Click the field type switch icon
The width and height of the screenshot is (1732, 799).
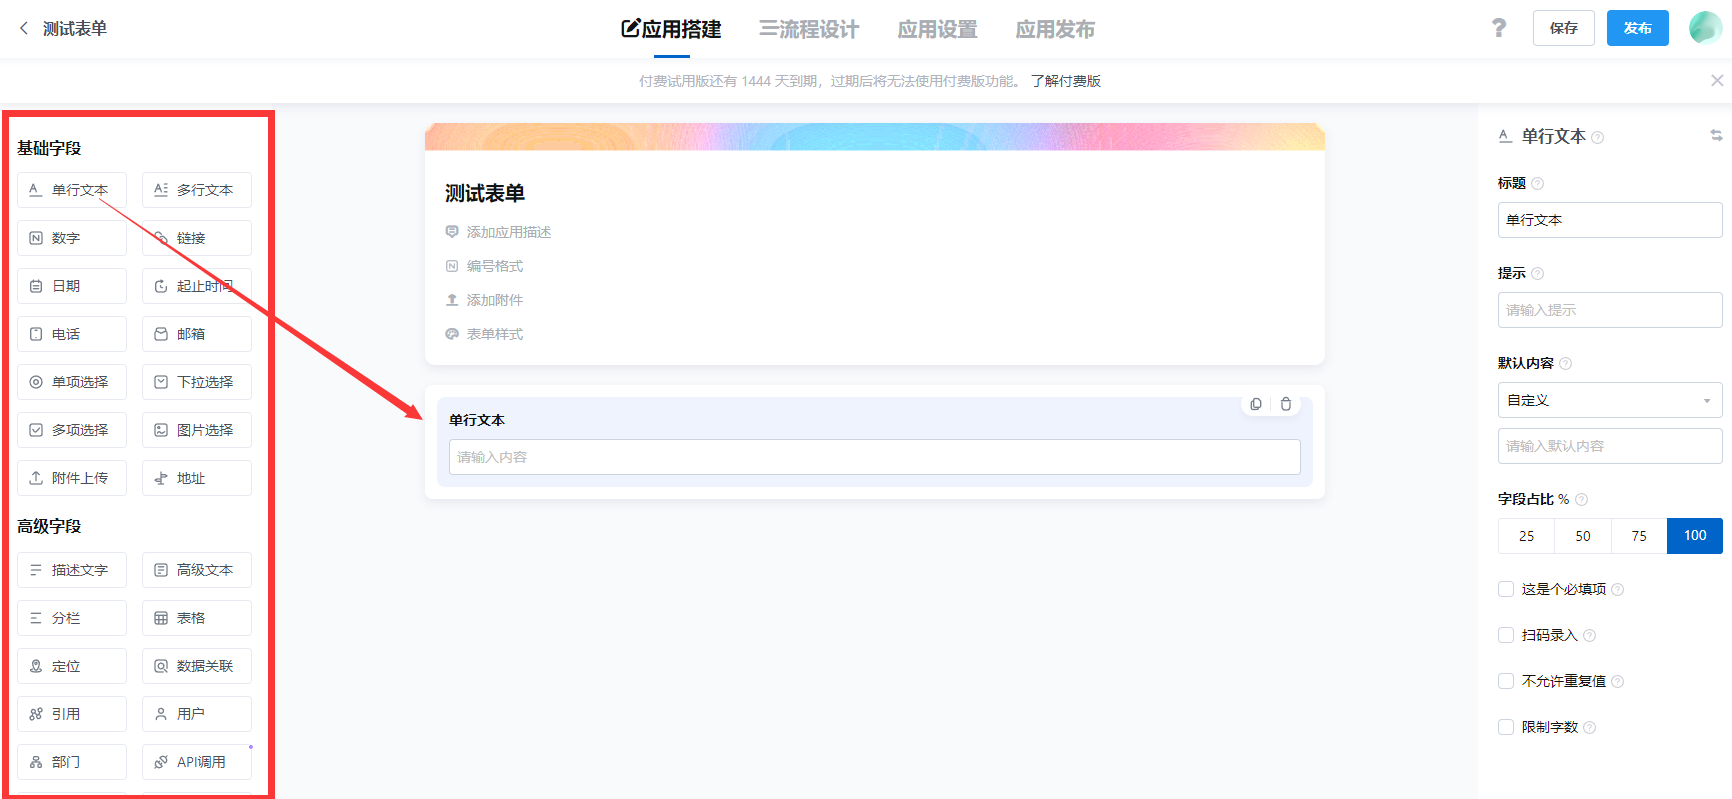1716,135
